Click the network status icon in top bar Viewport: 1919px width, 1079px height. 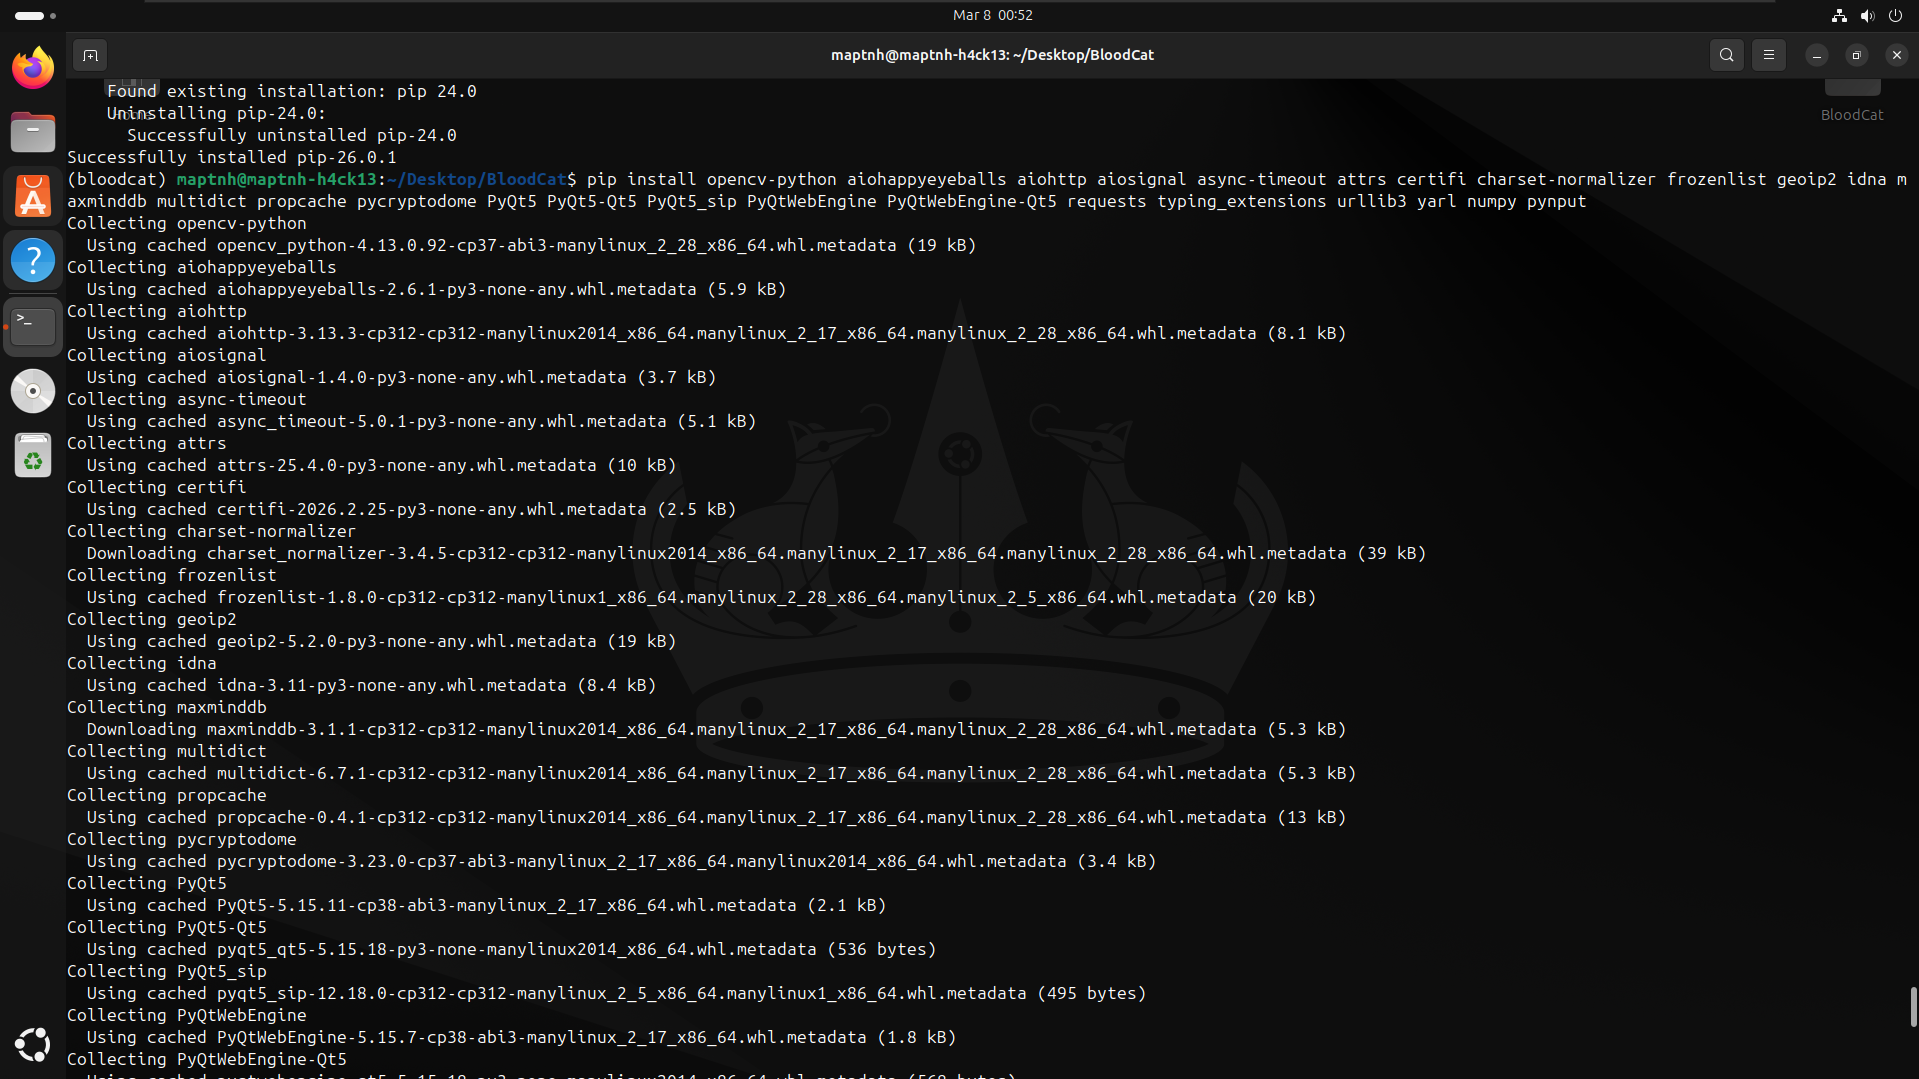click(x=1838, y=15)
